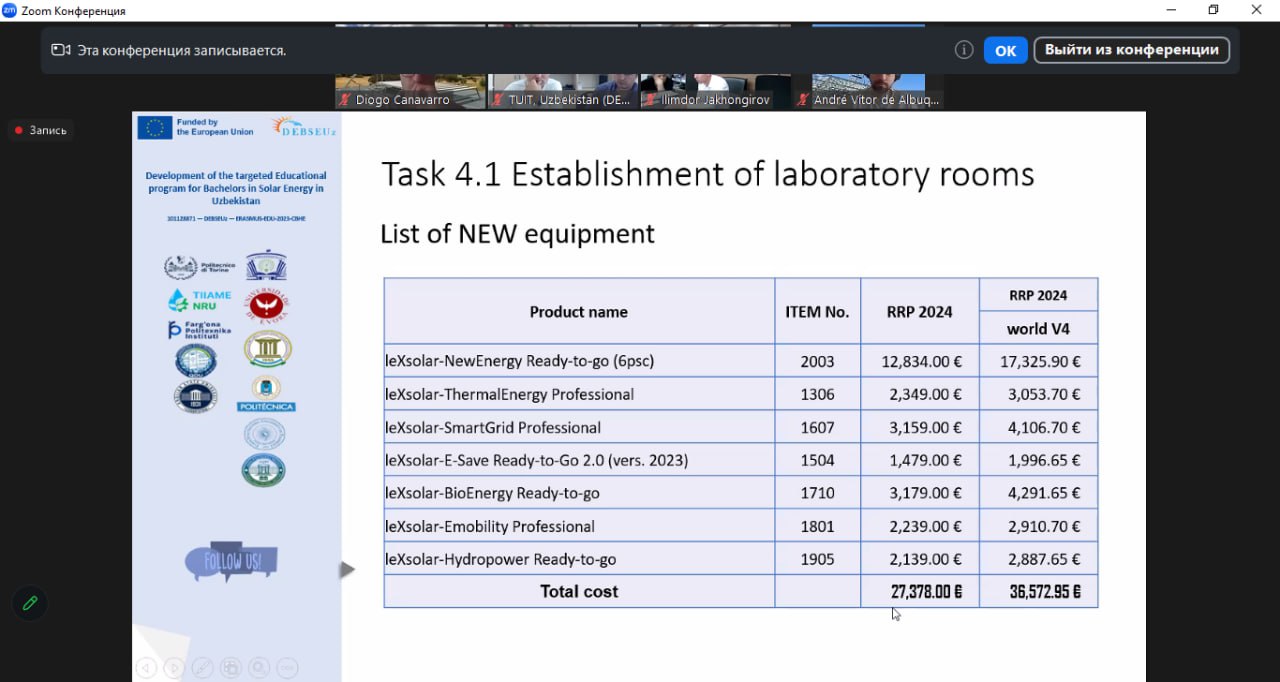
Task: Click the Zoom icon in title bar
Action: pyautogui.click(x=10, y=10)
